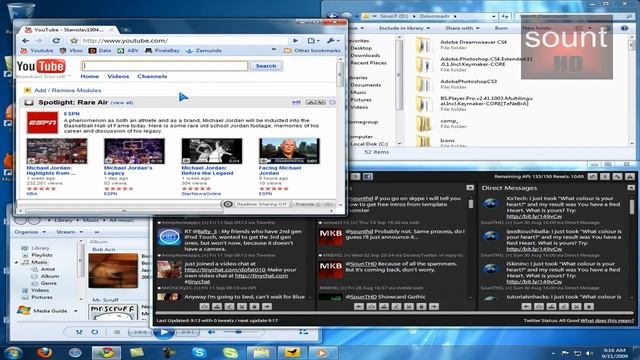Image resolution: width=640 pixels, height=360 pixels.
Task: Open Stream dropdown in Media Player
Action: point(69,232)
